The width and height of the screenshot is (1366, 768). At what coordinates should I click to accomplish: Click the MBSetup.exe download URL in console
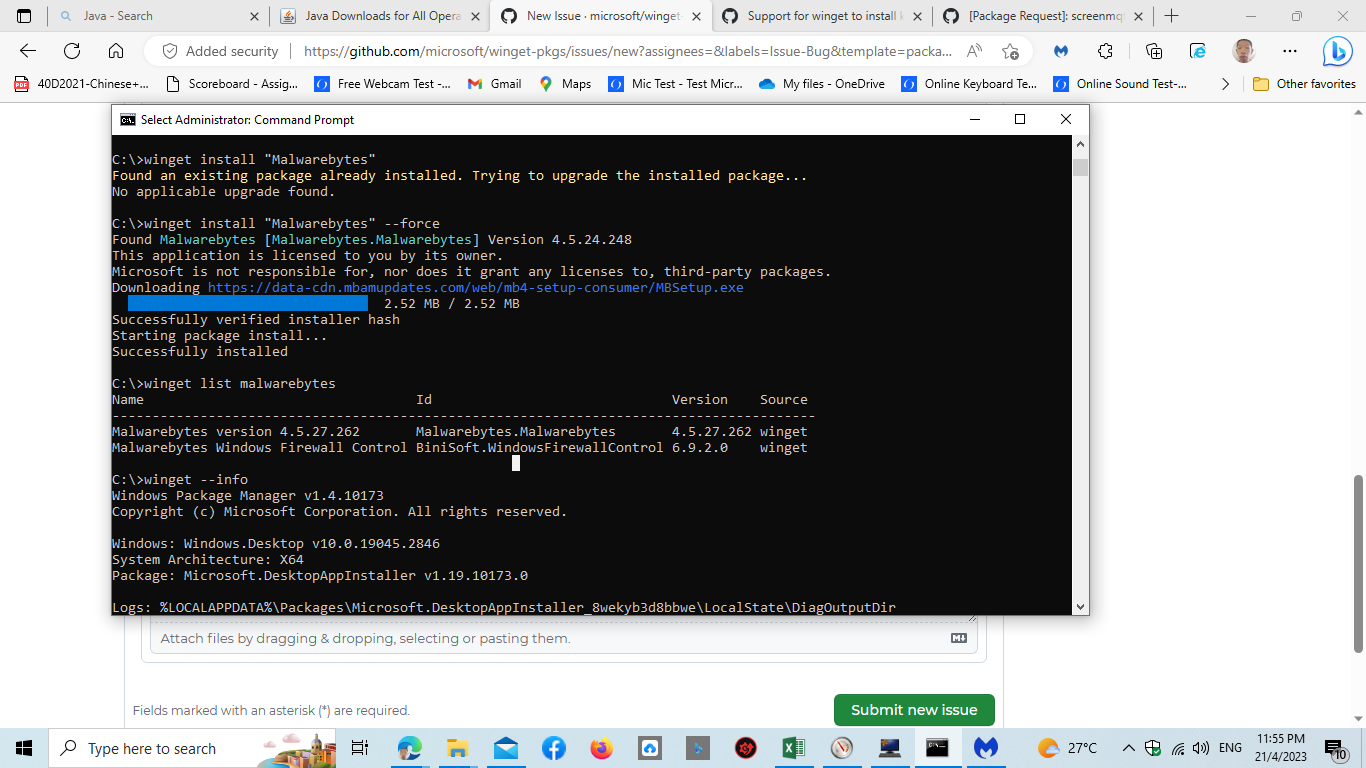[x=476, y=288]
